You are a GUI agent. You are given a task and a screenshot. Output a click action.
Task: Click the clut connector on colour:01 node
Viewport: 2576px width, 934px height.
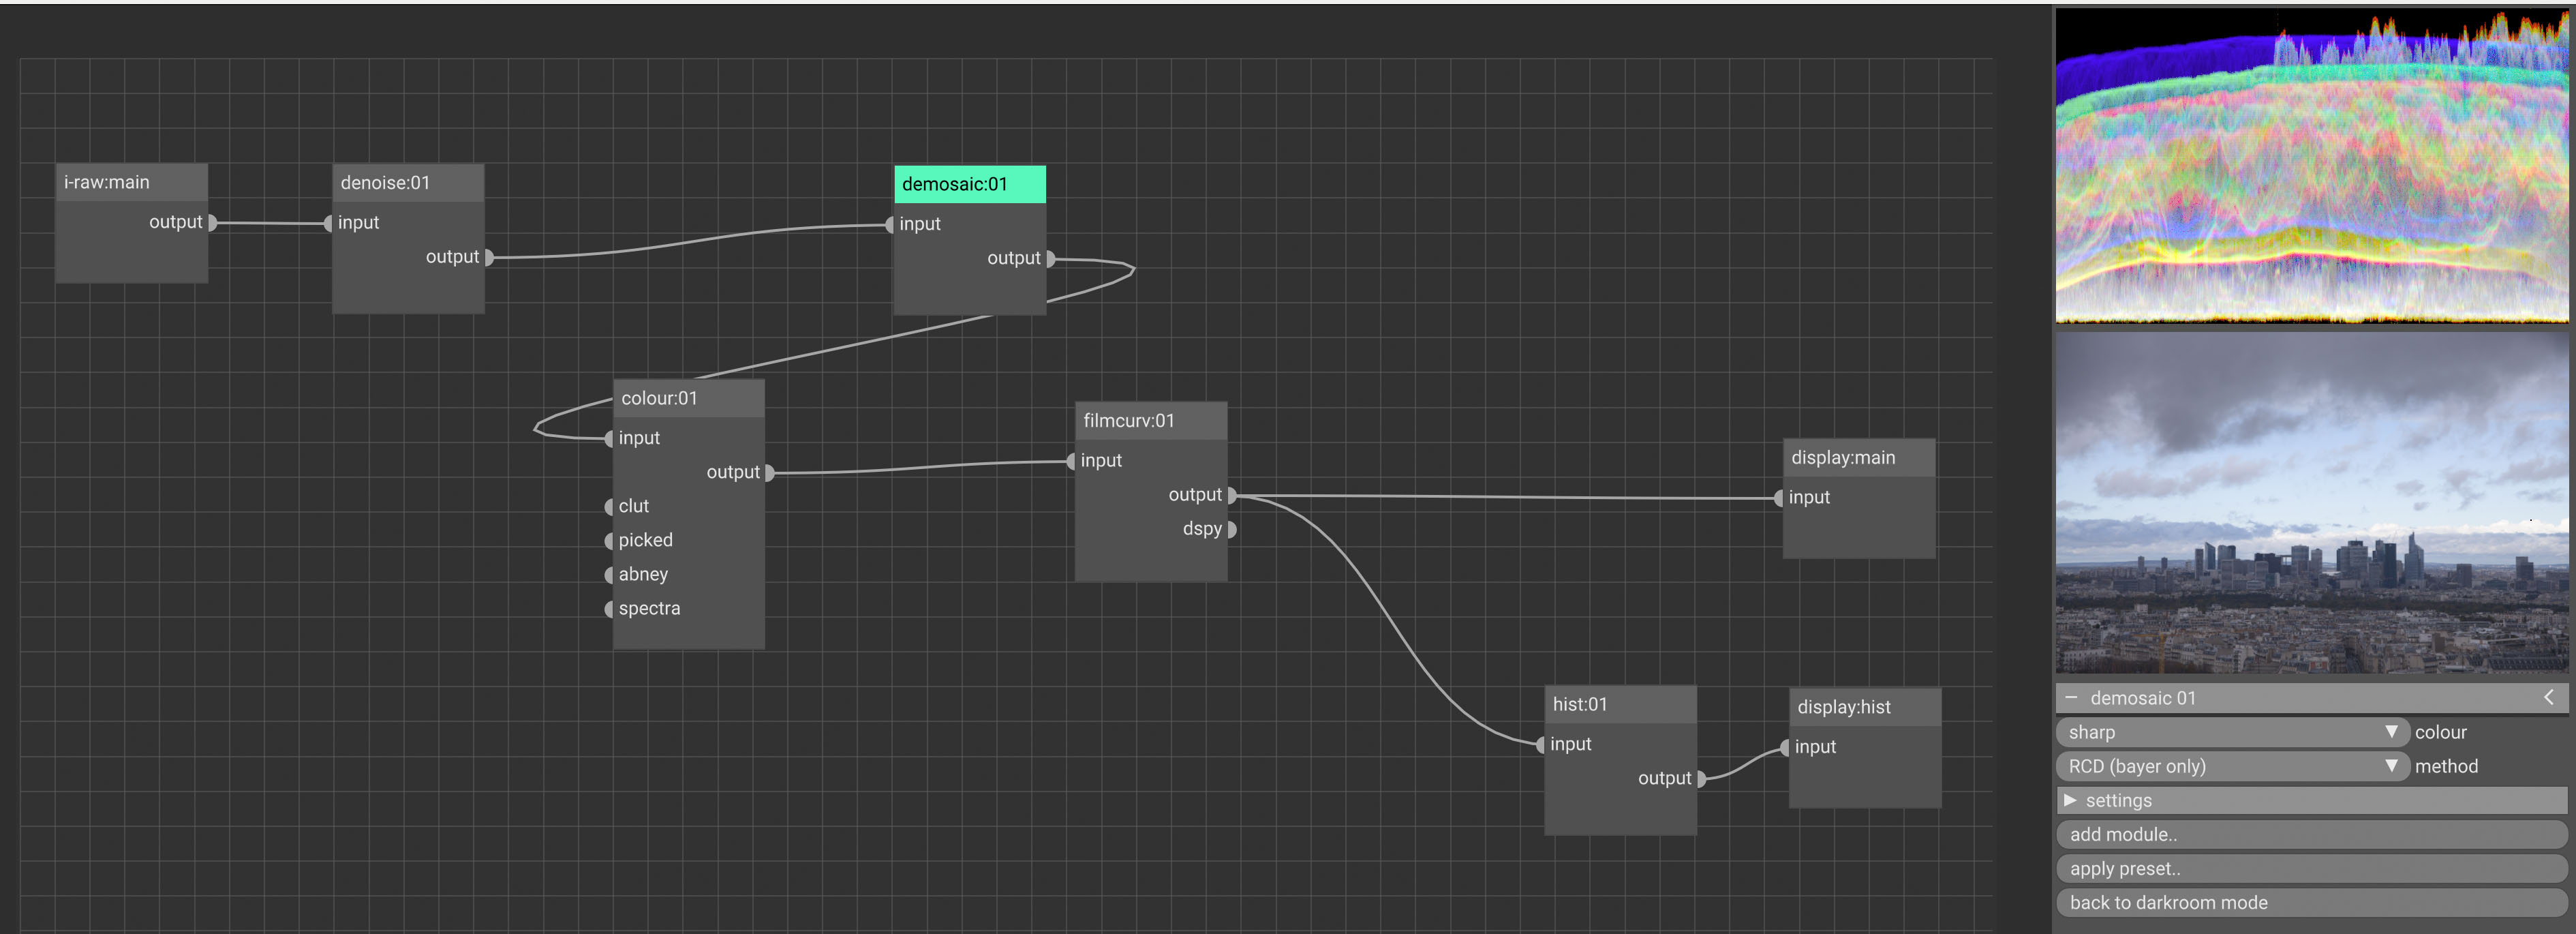[609, 507]
